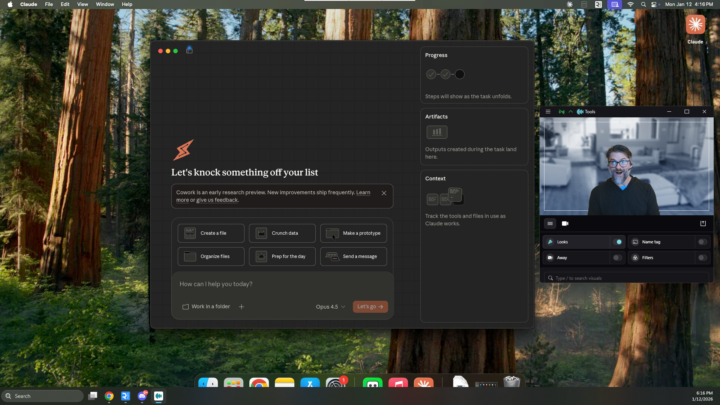This screenshot has width=720, height=405.
Task: Open App Store from the macOS dock
Action: [x=310, y=382]
